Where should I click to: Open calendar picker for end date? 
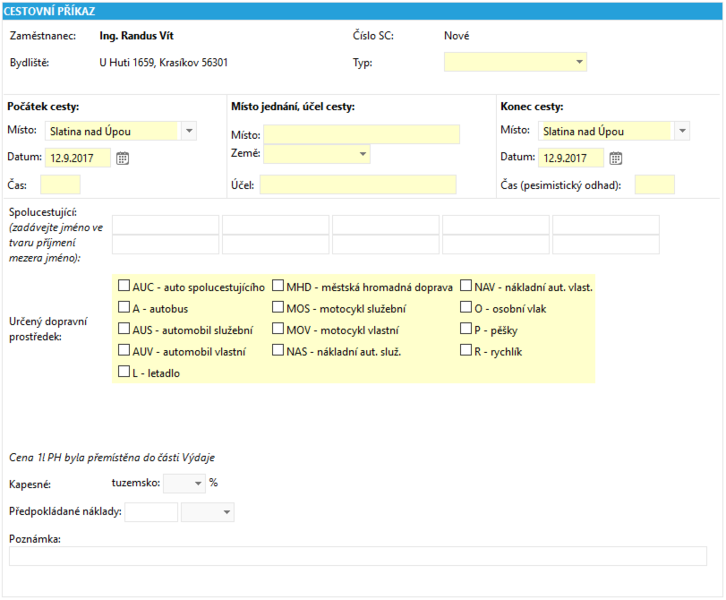click(x=615, y=158)
